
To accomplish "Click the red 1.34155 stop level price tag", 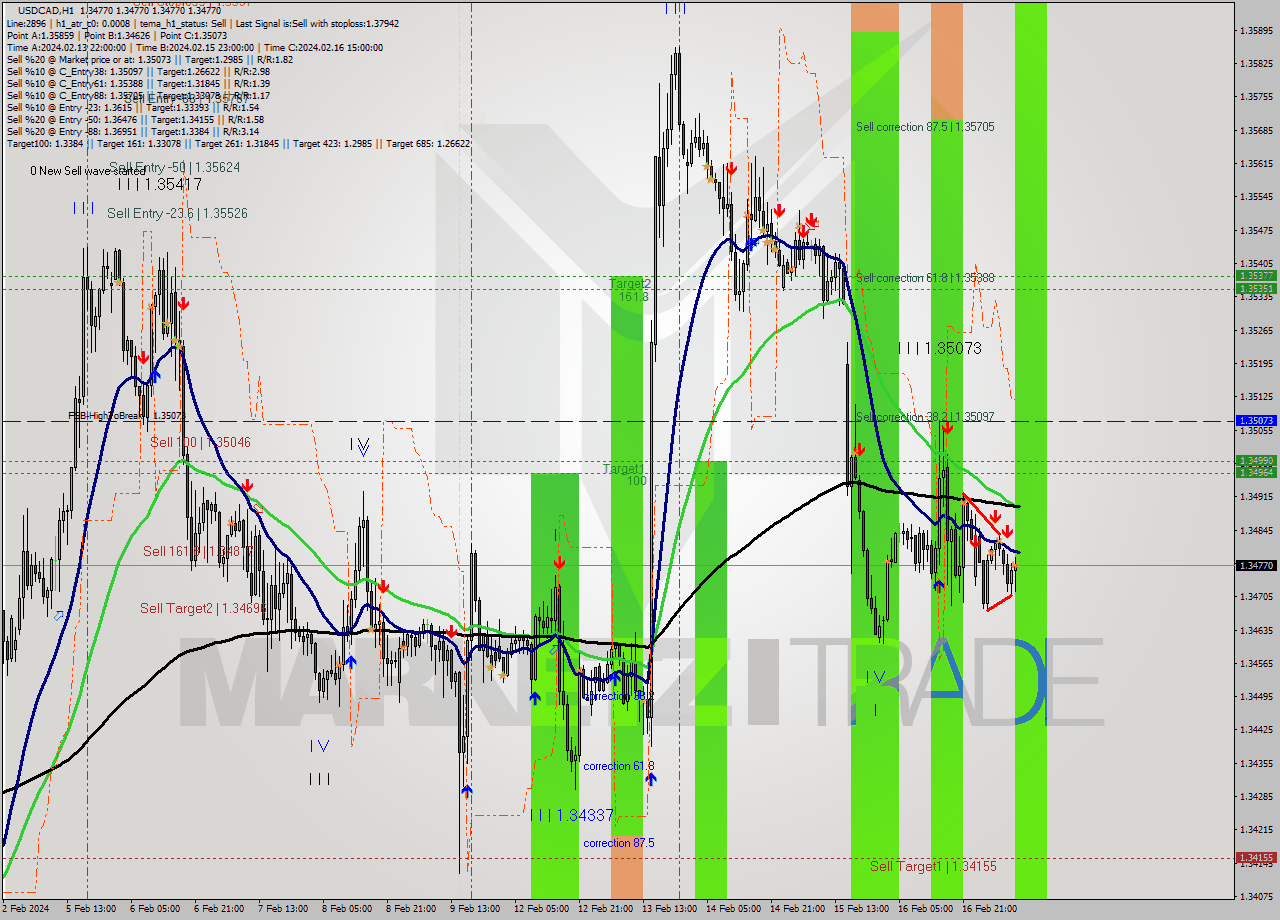I will click(1254, 856).
